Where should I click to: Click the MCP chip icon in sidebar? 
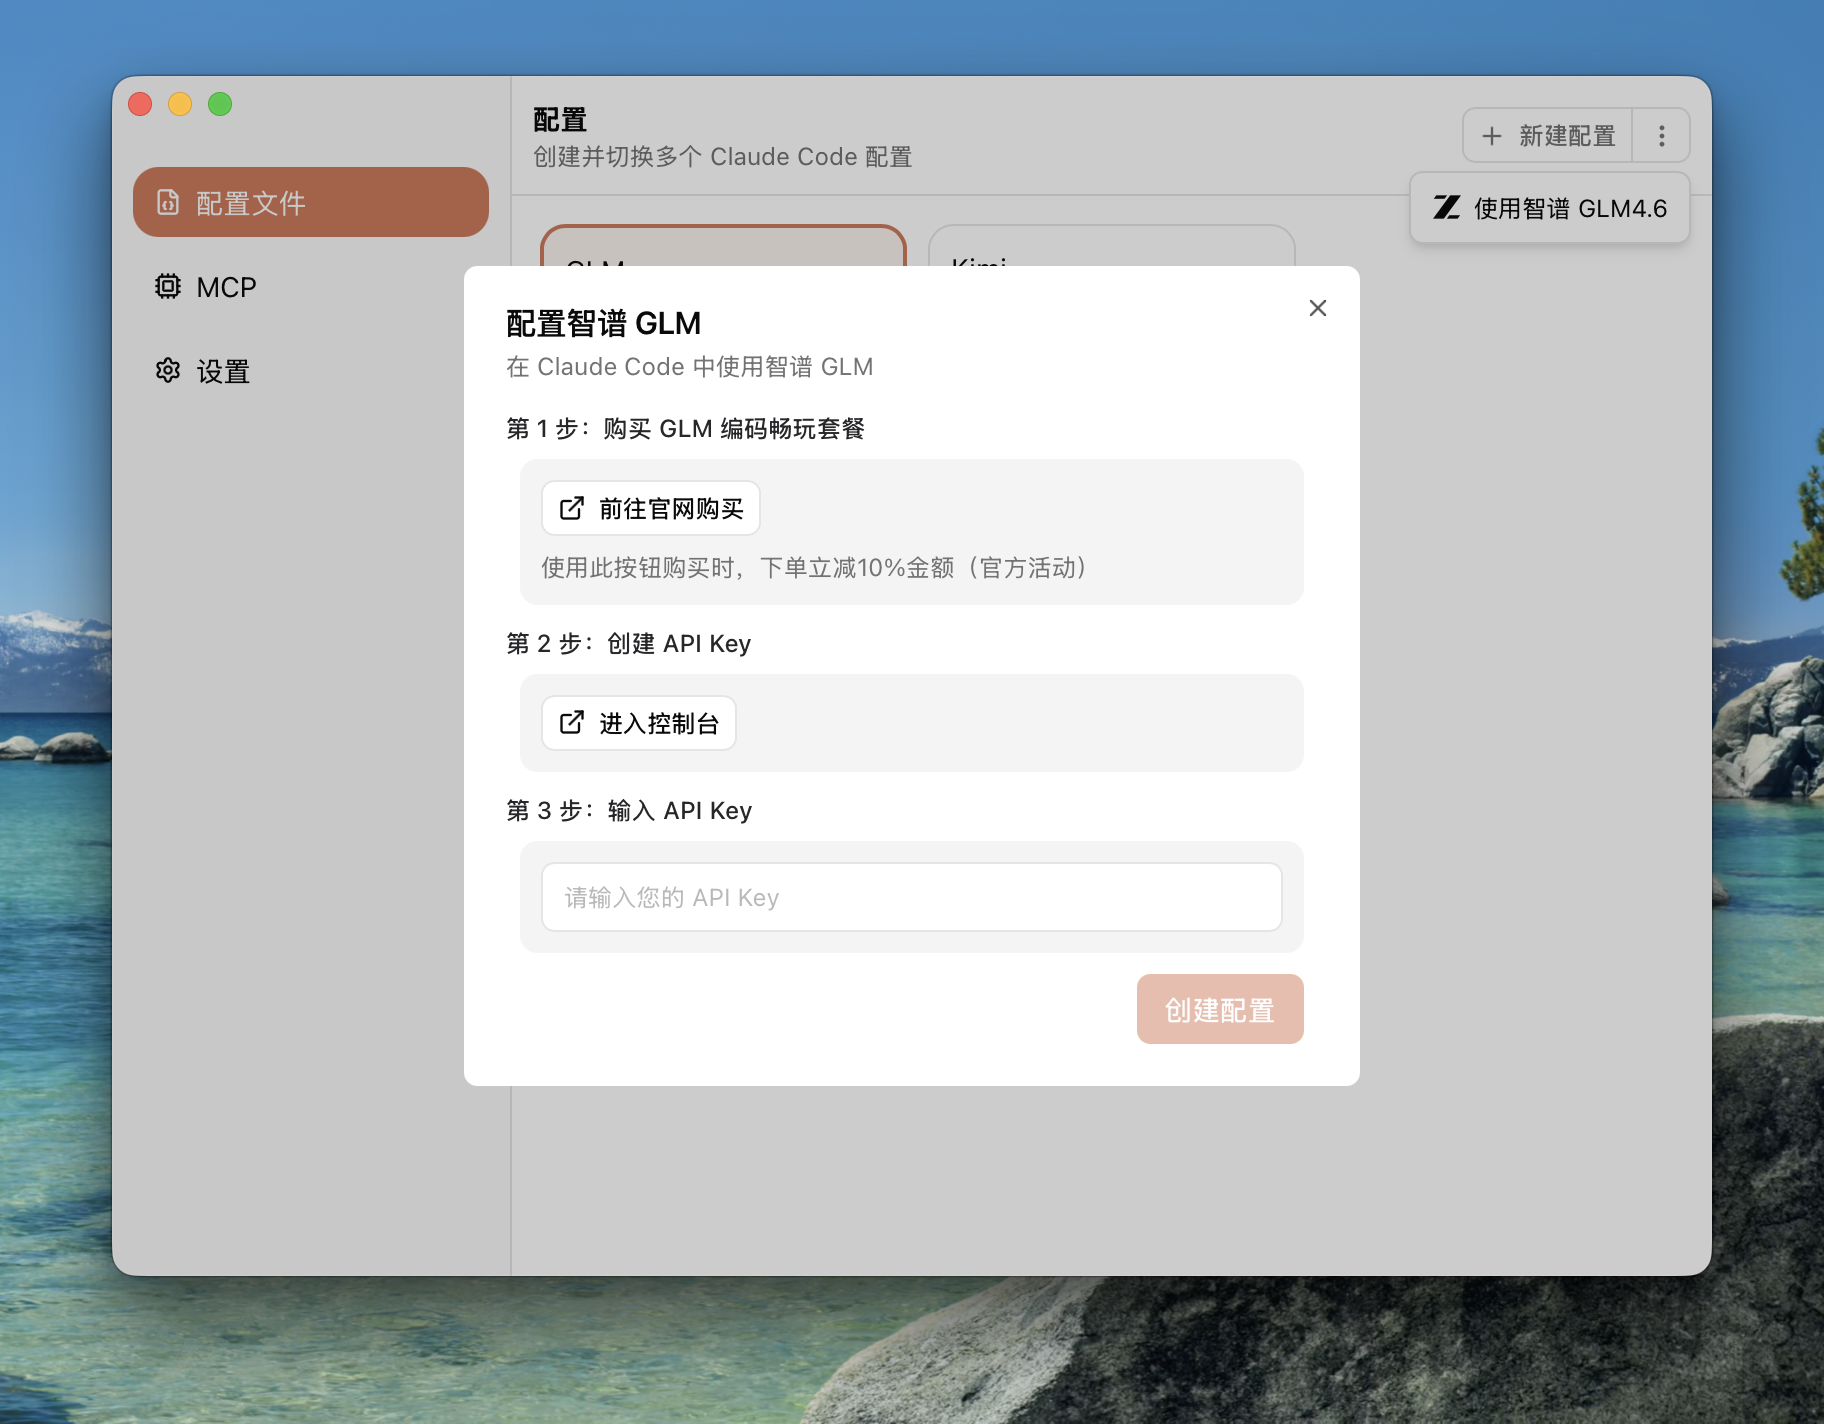[x=168, y=287]
